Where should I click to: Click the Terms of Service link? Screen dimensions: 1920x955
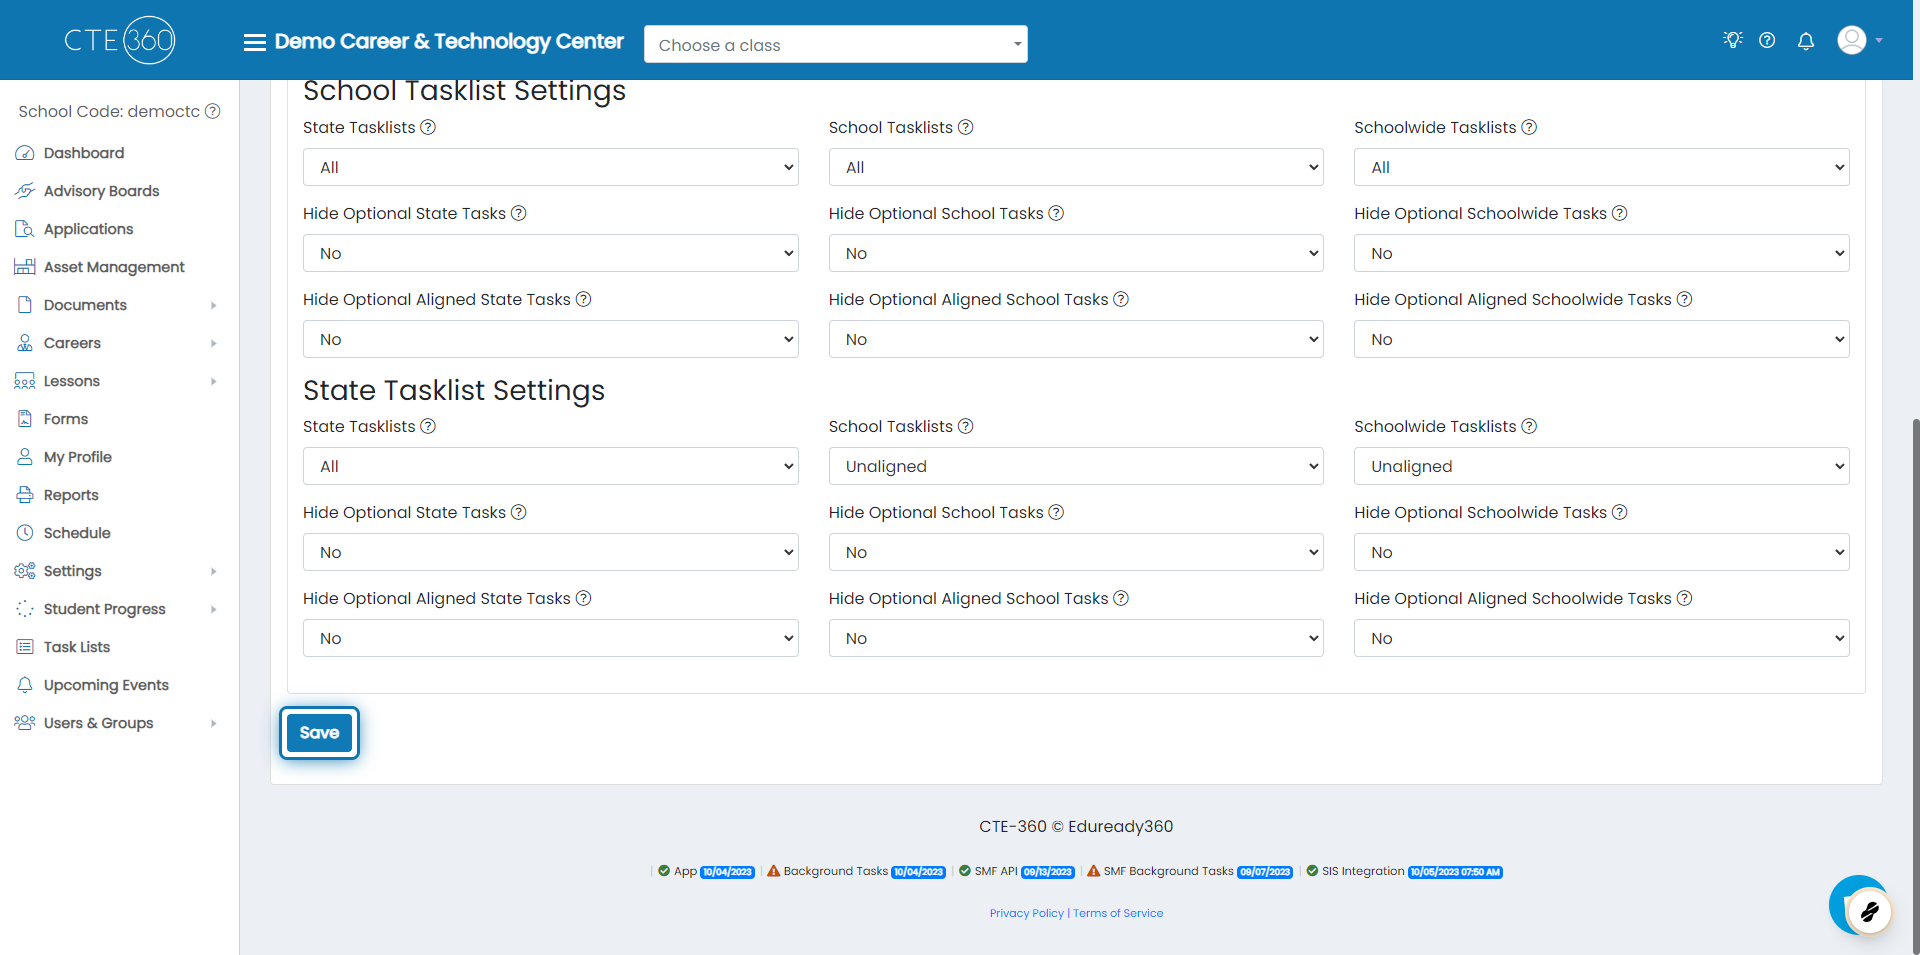[x=1118, y=913]
